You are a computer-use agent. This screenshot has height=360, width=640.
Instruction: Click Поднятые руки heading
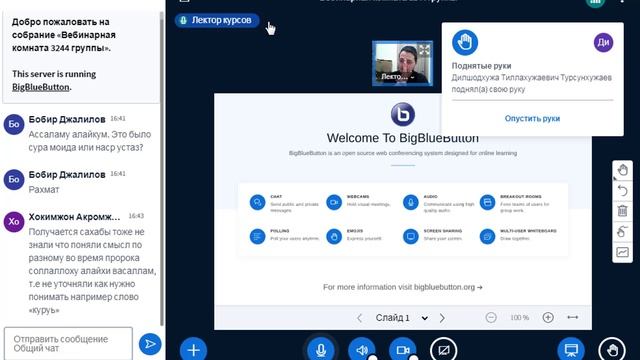click(x=481, y=66)
